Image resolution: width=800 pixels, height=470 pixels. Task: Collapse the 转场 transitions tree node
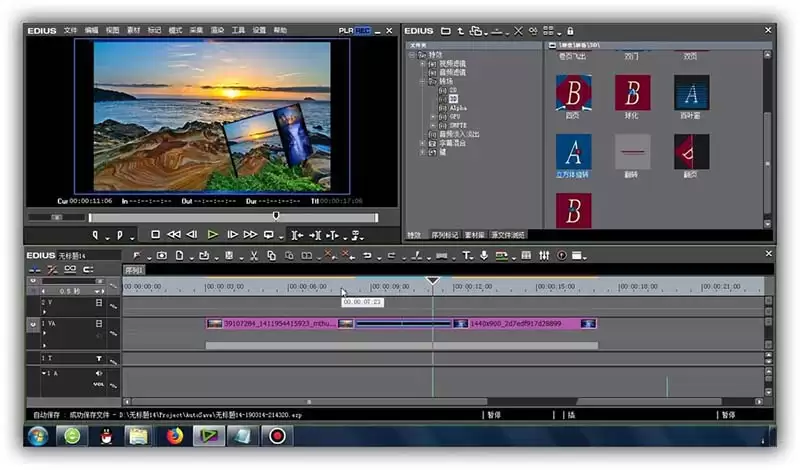coord(422,81)
